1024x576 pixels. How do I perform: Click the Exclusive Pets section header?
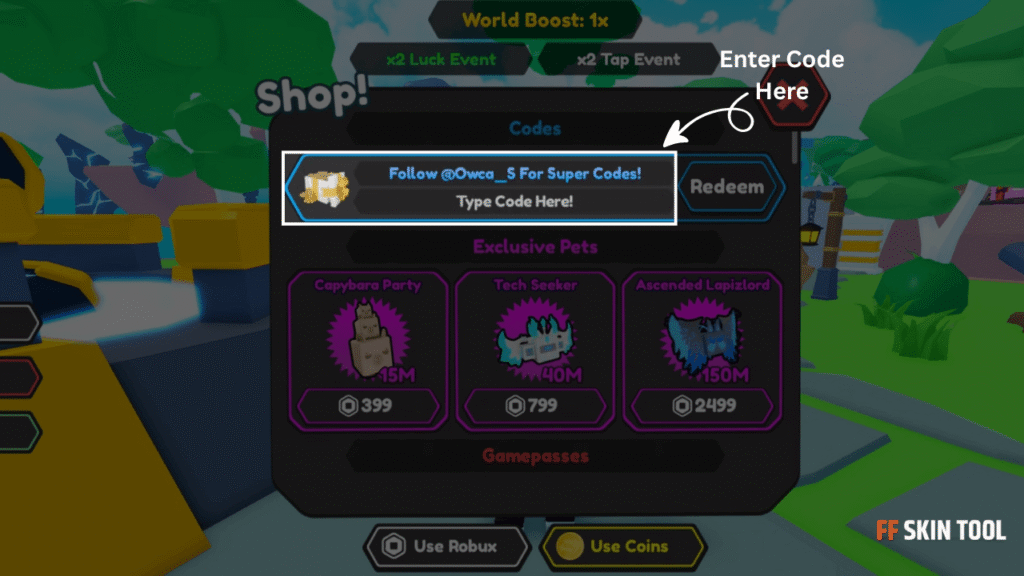536,247
